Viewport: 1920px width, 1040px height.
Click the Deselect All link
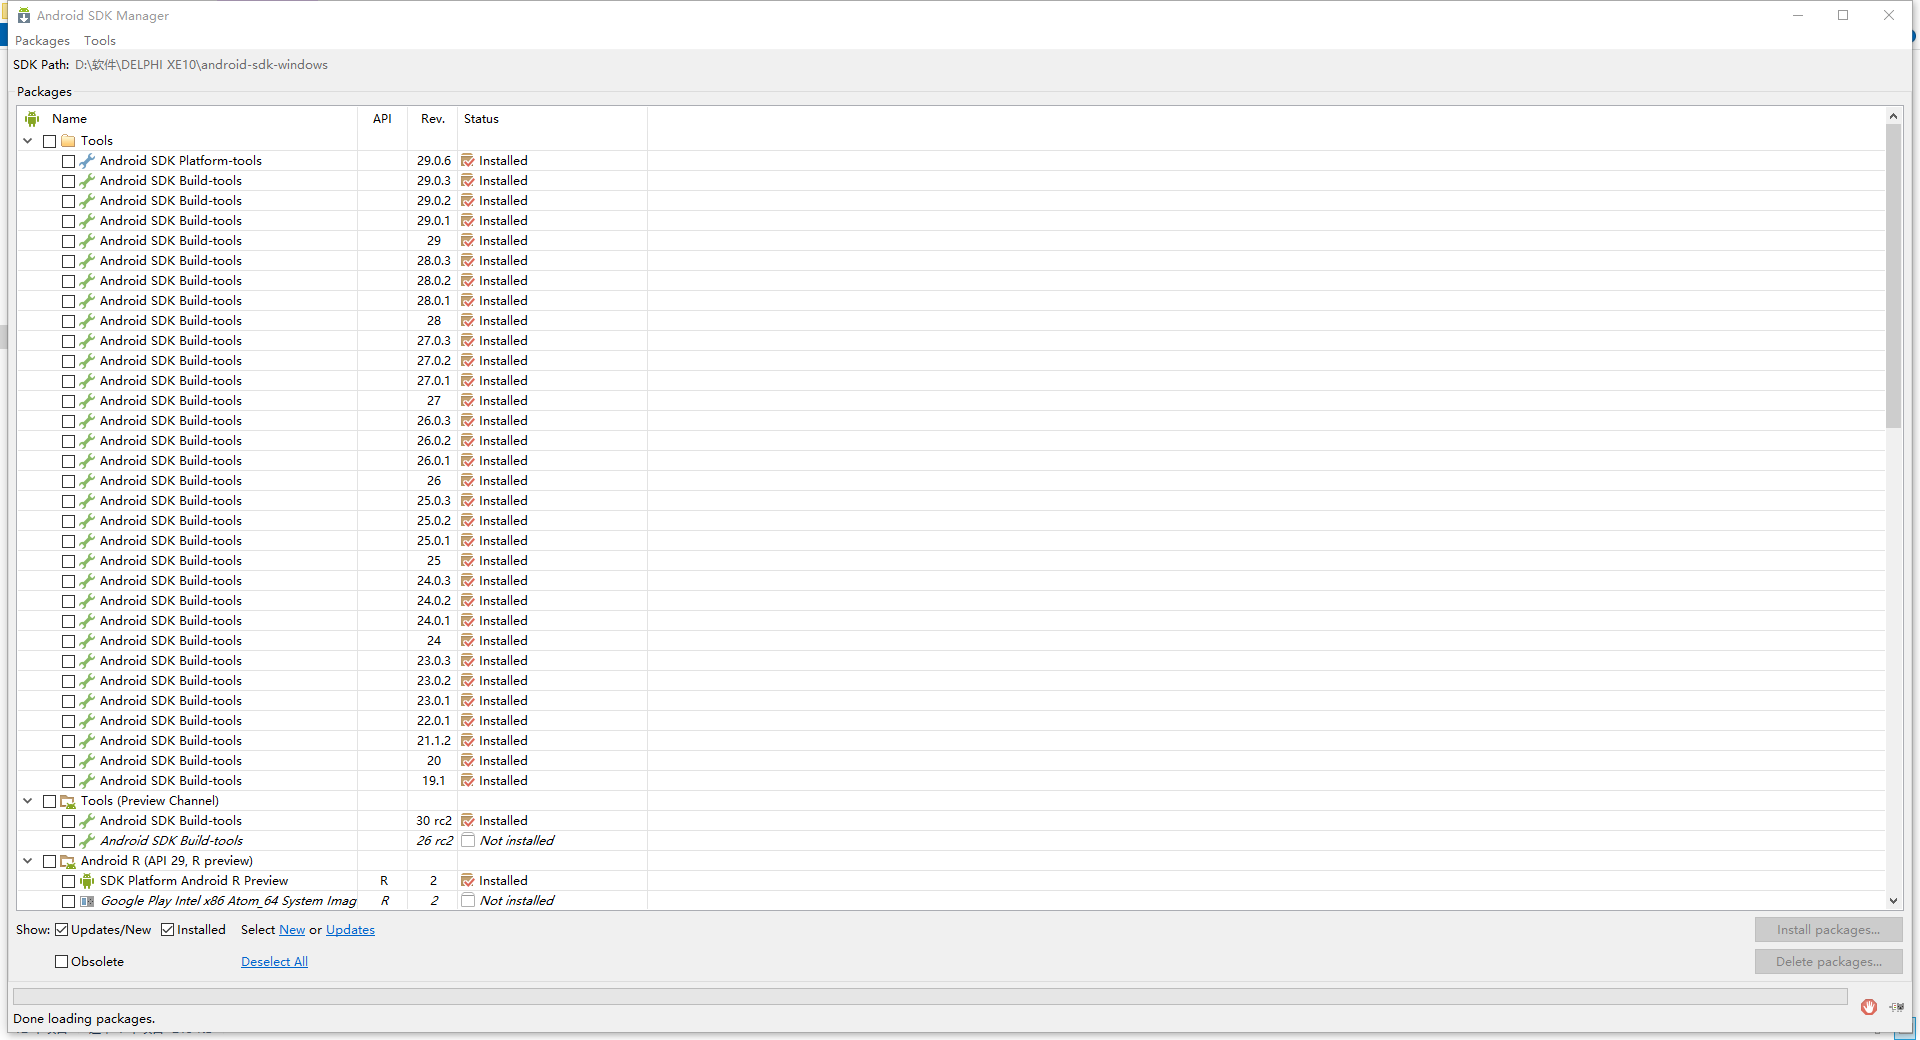click(x=274, y=962)
